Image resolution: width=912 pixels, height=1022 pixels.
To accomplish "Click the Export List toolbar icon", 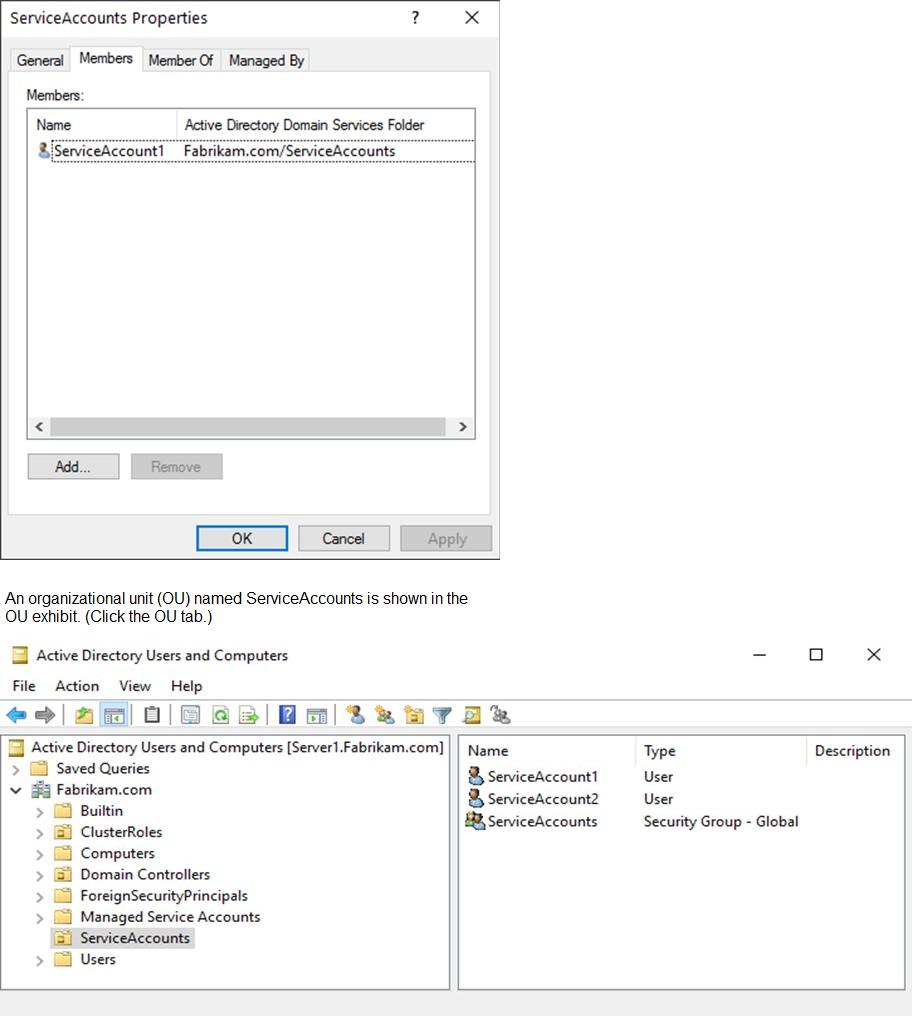I will (249, 716).
